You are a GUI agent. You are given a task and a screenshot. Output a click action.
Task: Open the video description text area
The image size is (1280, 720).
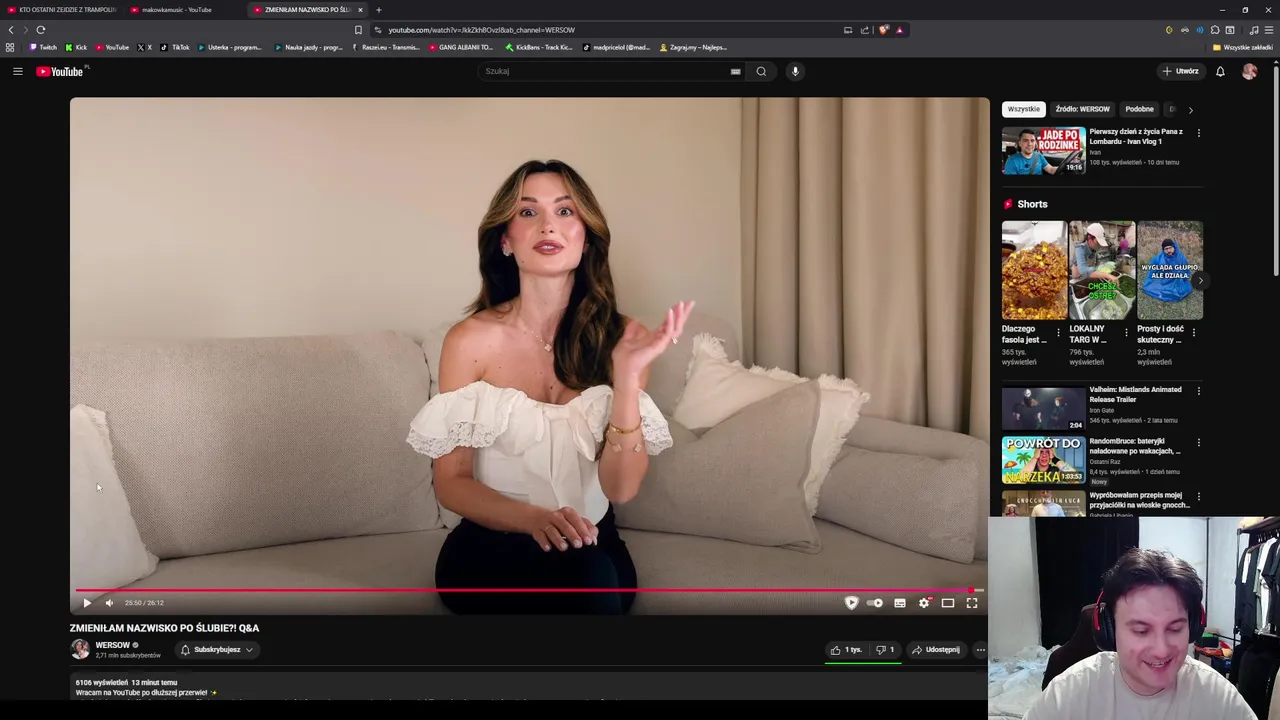pos(529,688)
